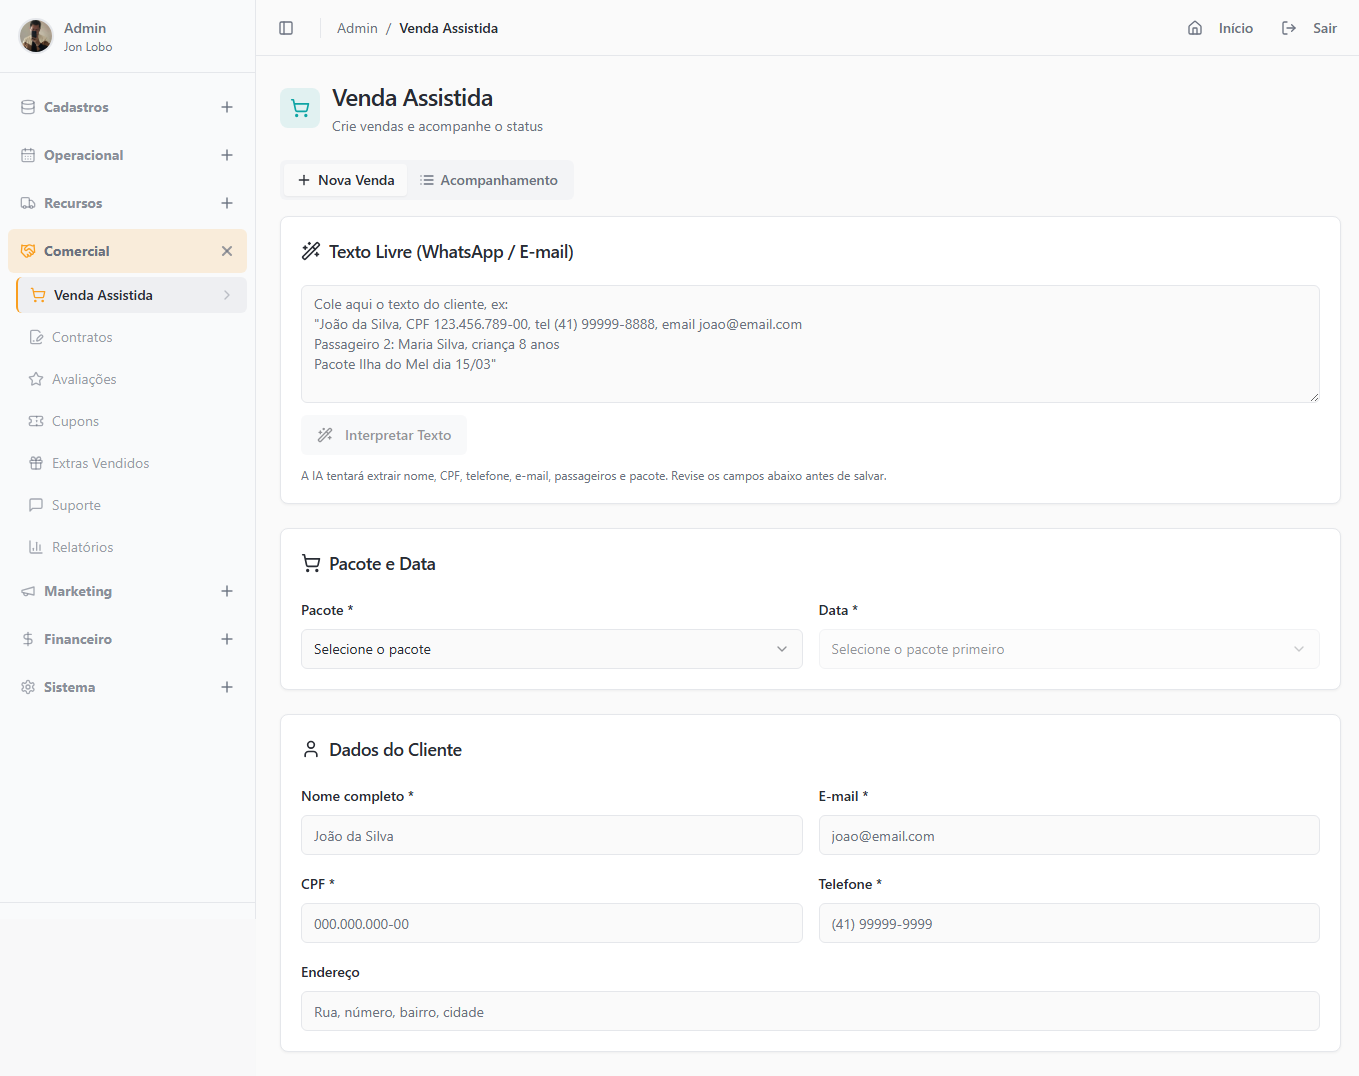The width and height of the screenshot is (1359, 1076).
Task: Collapse the Comercial section
Action: 227,251
